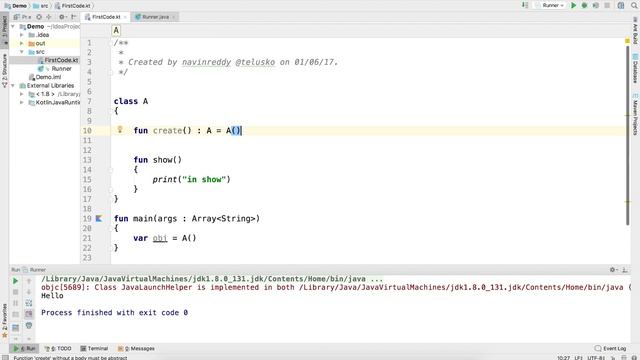Rerun Runner with green play in Run panel
The width and height of the screenshot is (640, 360).
click(x=16, y=281)
